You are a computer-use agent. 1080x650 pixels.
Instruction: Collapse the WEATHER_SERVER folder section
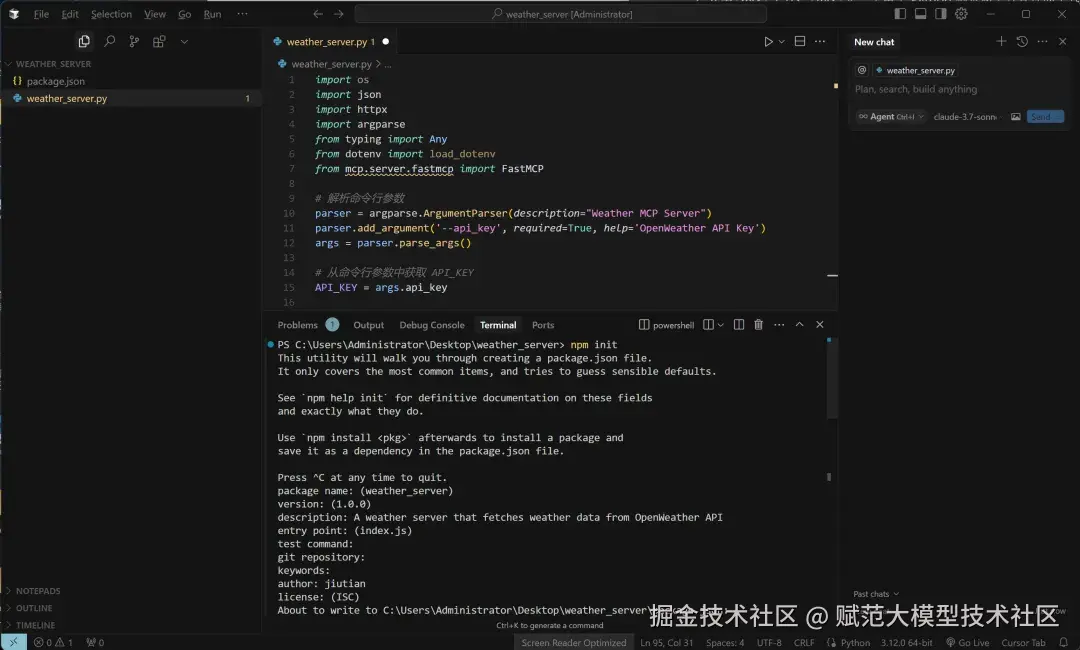pyautogui.click(x=53, y=63)
